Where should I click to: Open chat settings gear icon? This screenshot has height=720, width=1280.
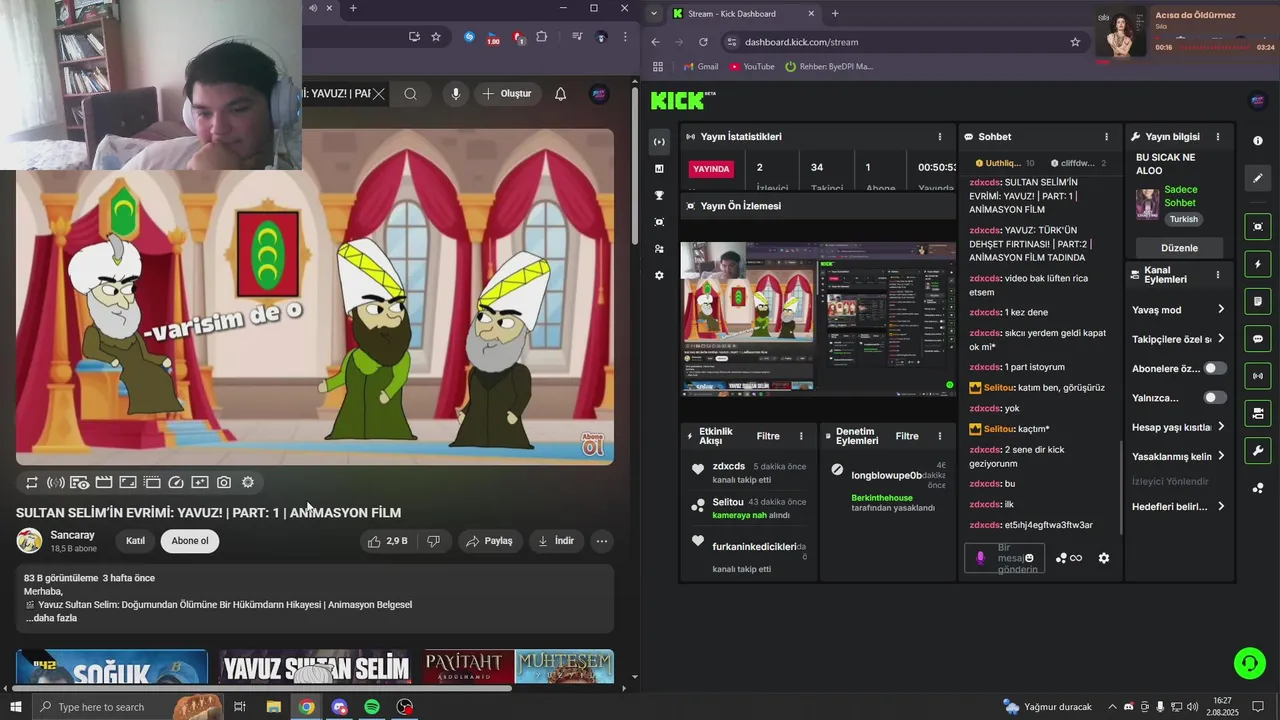pos(1104,558)
